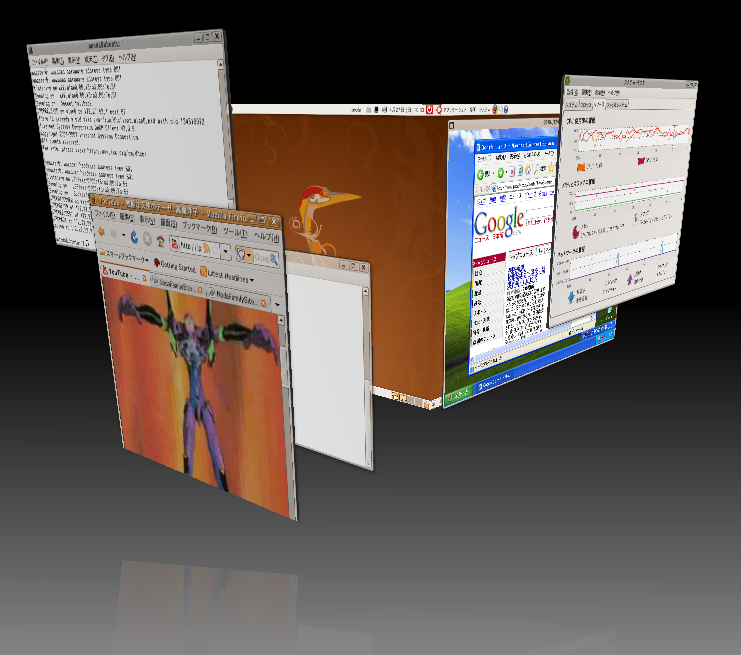Screen dimensions: 741x655
Task: Select last tab in system monitor
Action: click(x=617, y=103)
